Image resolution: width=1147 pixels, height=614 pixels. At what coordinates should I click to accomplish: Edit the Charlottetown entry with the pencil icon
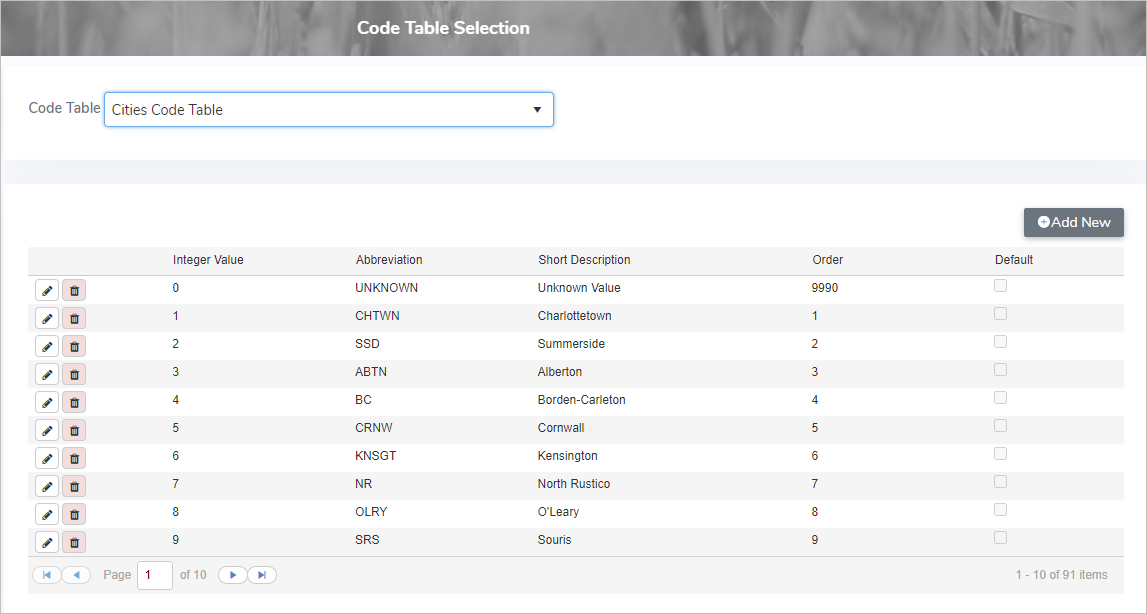pyautogui.click(x=47, y=318)
